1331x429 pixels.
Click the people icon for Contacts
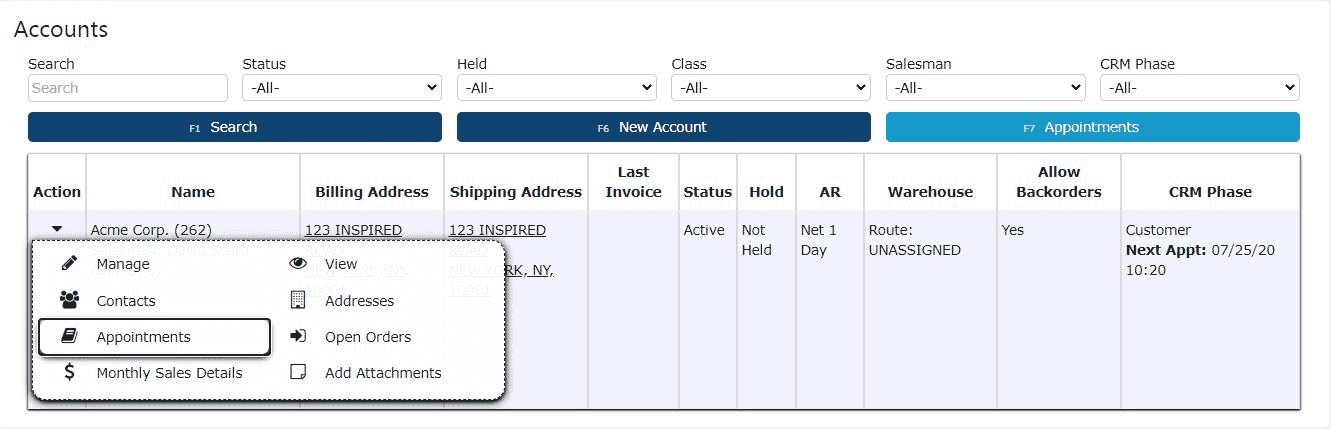(69, 300)
